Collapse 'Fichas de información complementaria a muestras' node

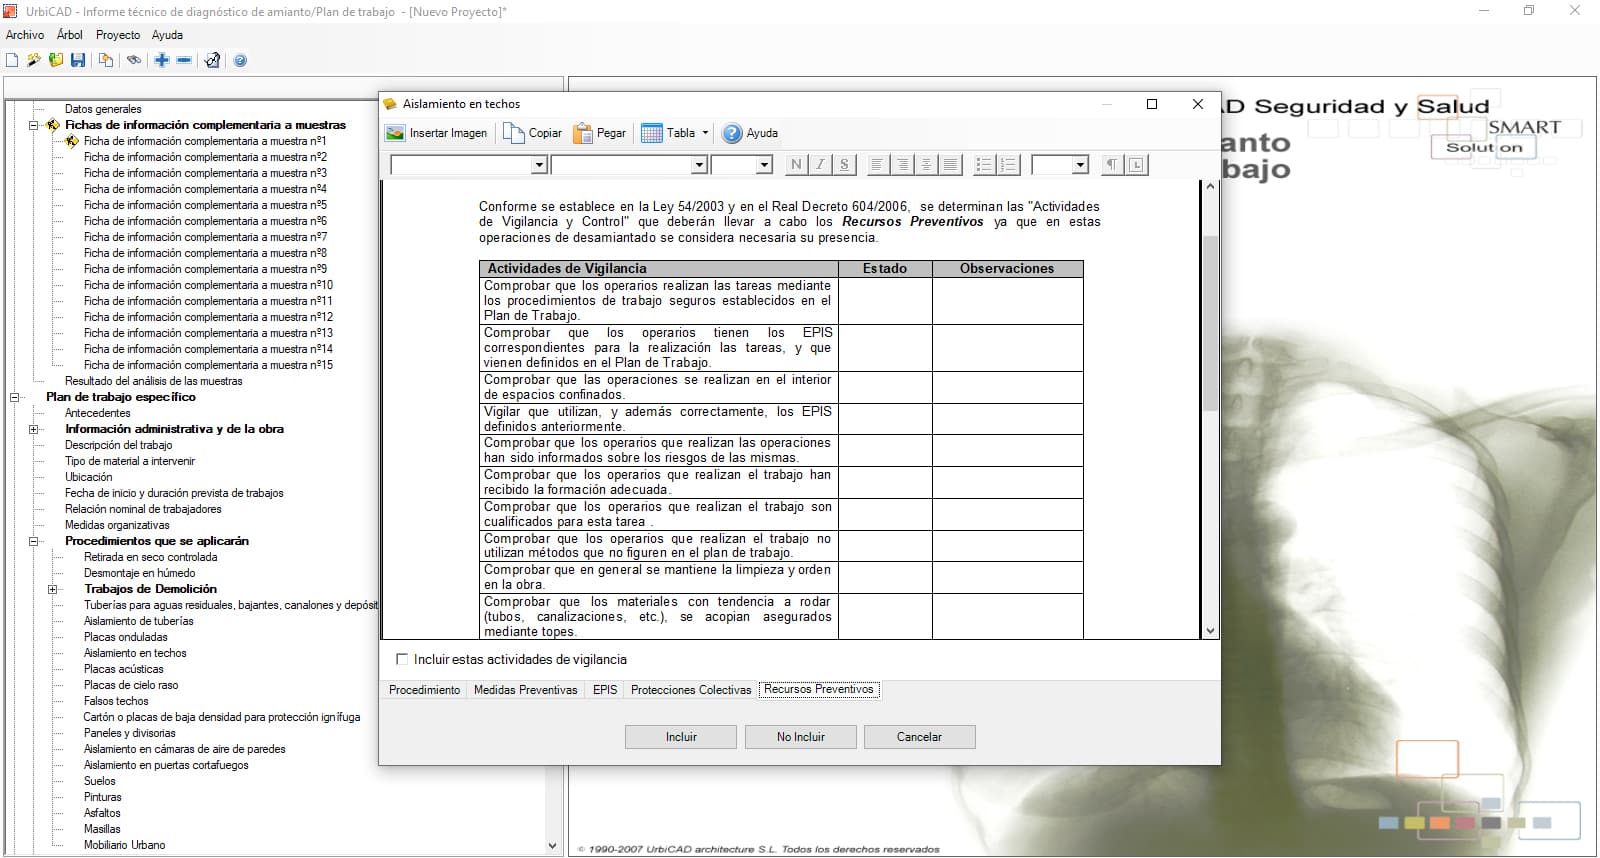point(33,125)
